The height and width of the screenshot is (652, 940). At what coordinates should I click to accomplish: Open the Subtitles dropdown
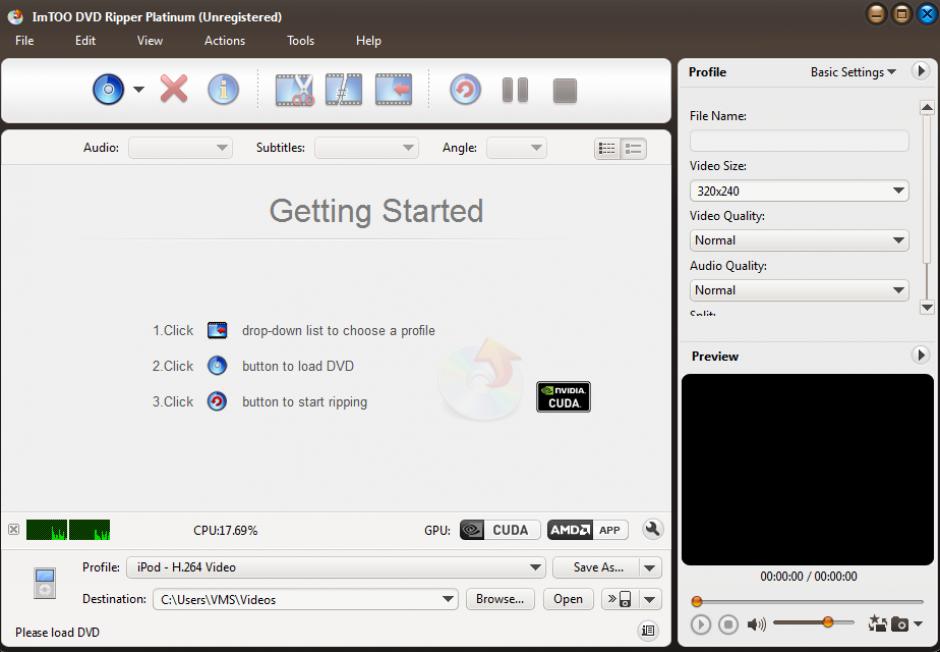[366, 148]
